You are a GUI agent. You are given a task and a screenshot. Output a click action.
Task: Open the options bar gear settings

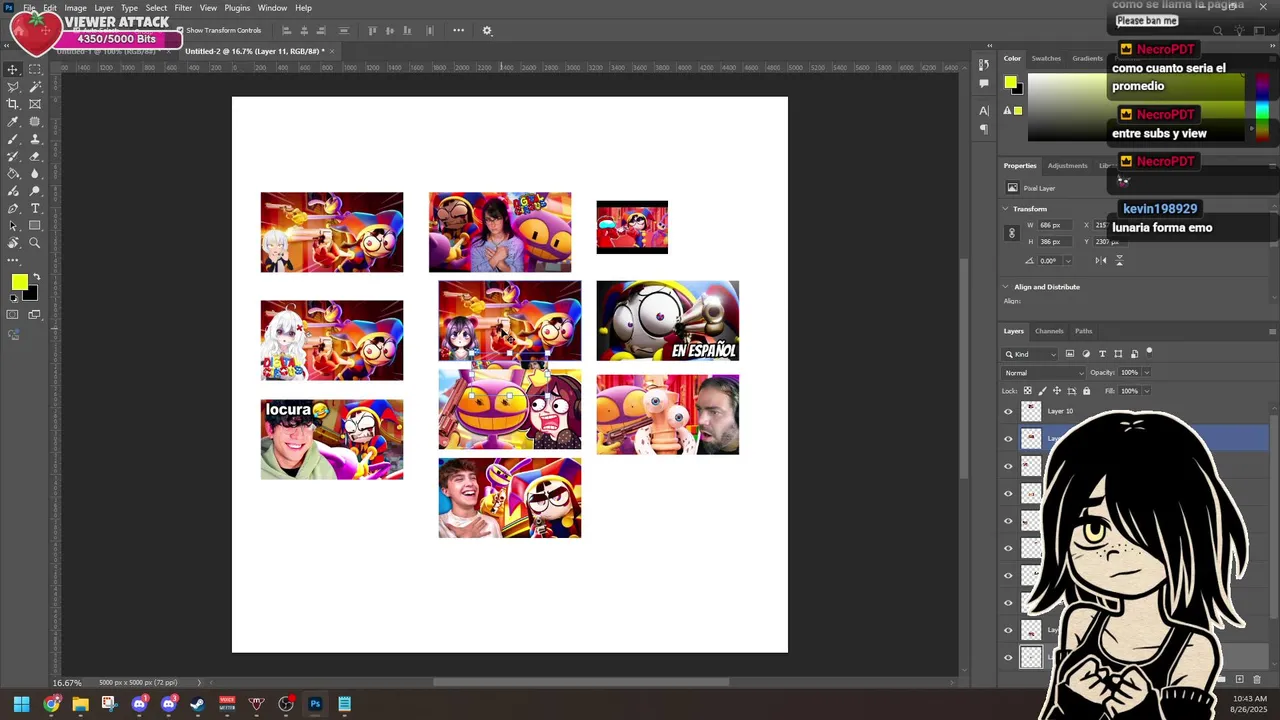pos(487,30)
